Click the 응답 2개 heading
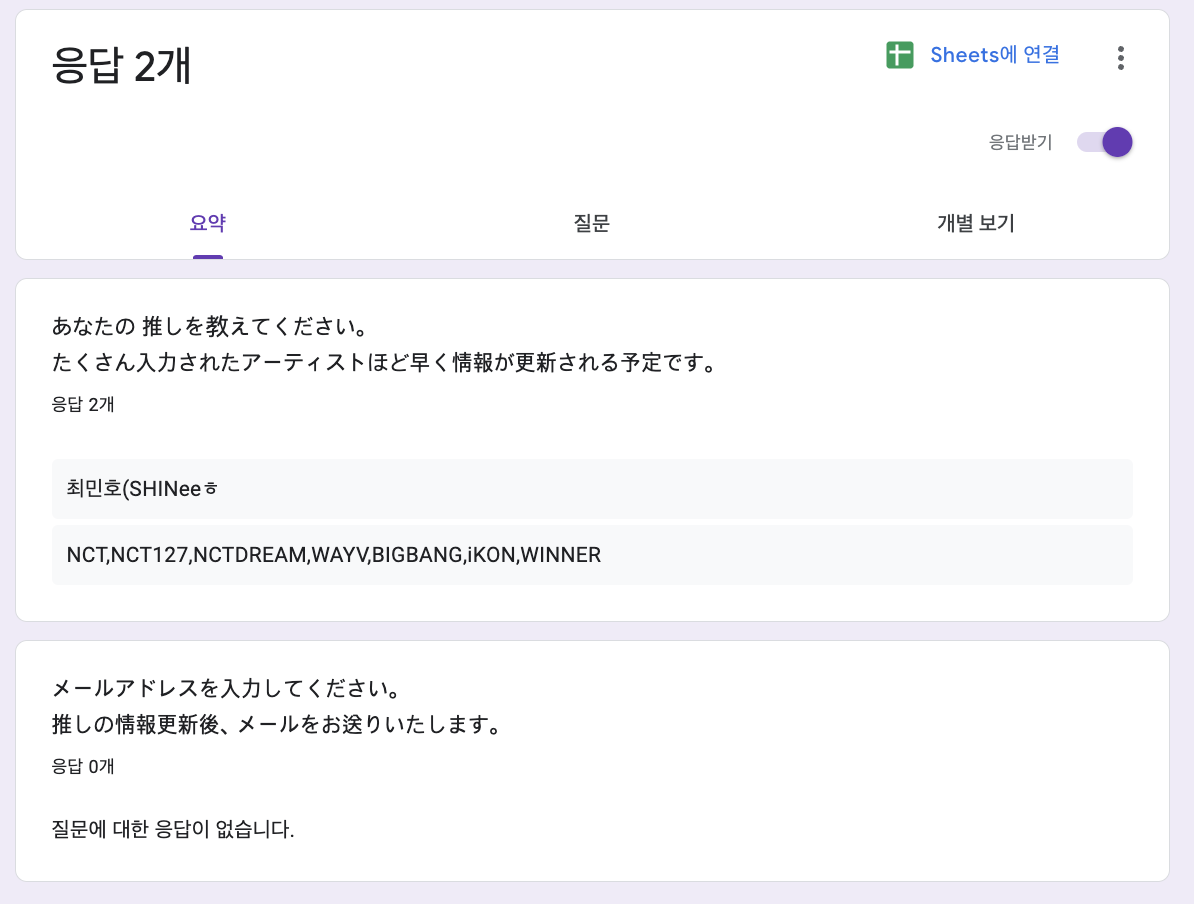Screen dimensions: 1194x904 pos(121,65)
